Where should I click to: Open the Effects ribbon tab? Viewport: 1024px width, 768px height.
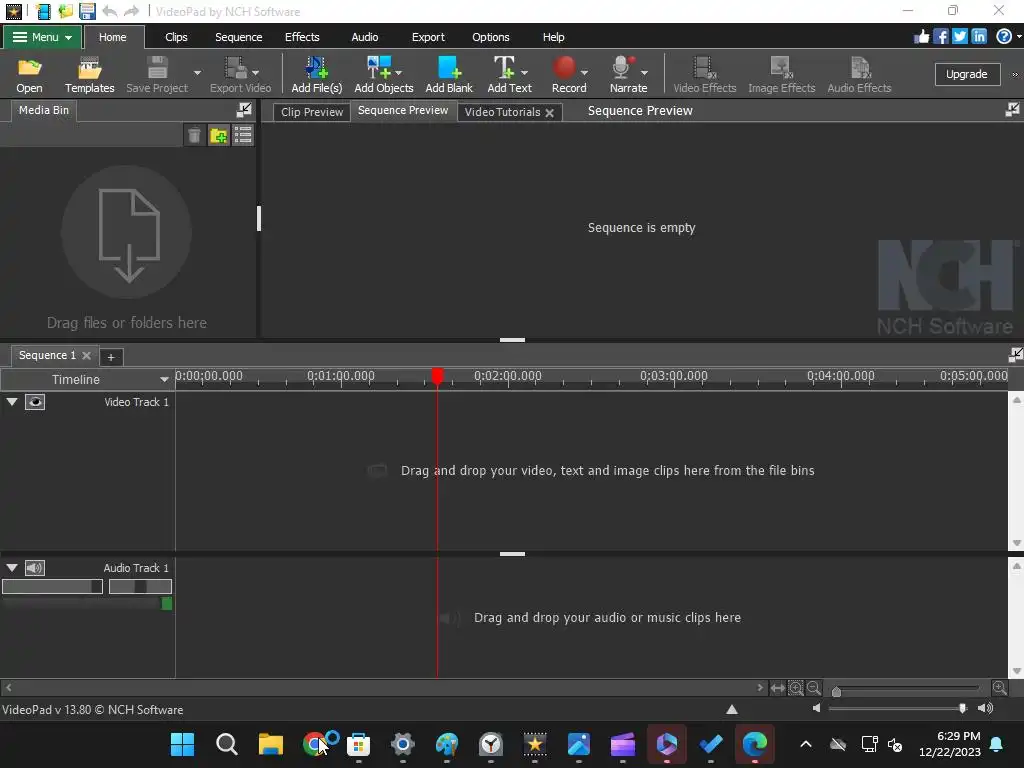point(302,37)
